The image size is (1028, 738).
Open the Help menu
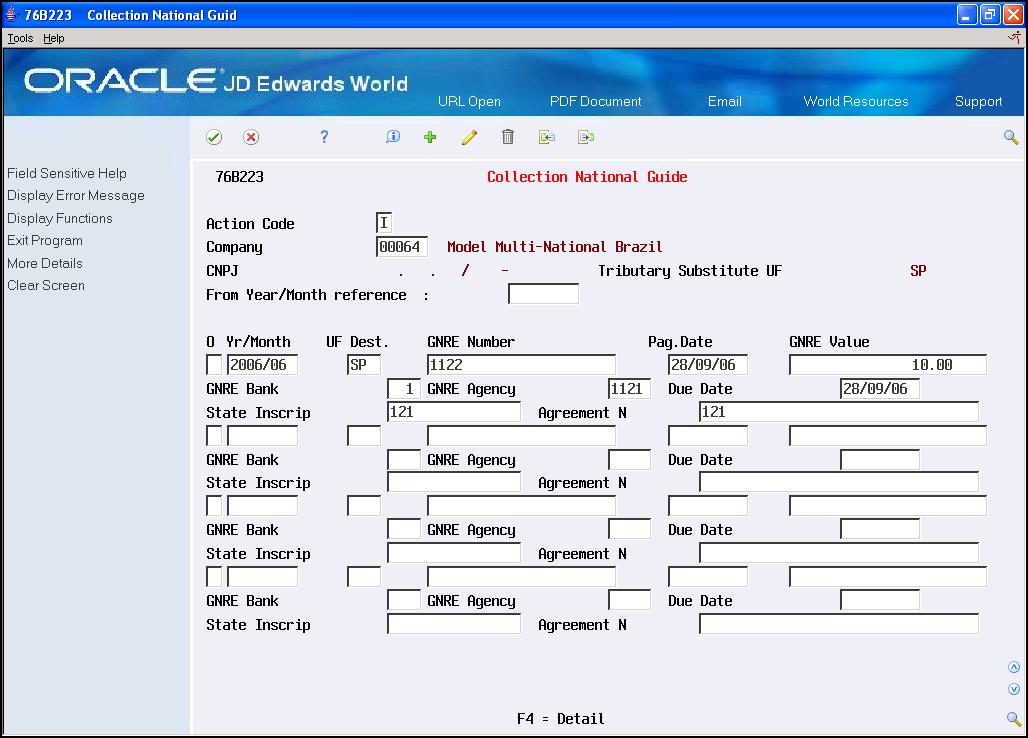tap(54, 38)
